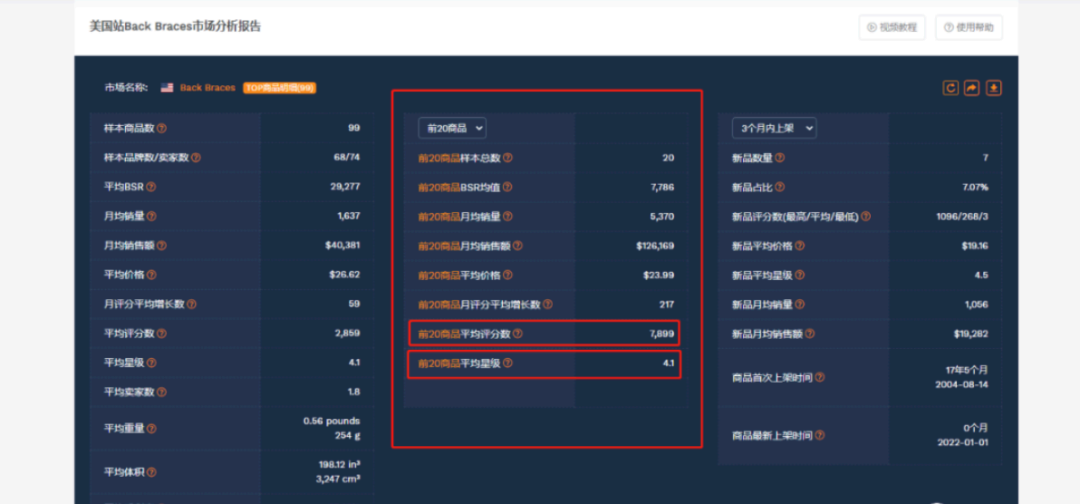
Task: Click the new product price $19.16
Action: 975,245
